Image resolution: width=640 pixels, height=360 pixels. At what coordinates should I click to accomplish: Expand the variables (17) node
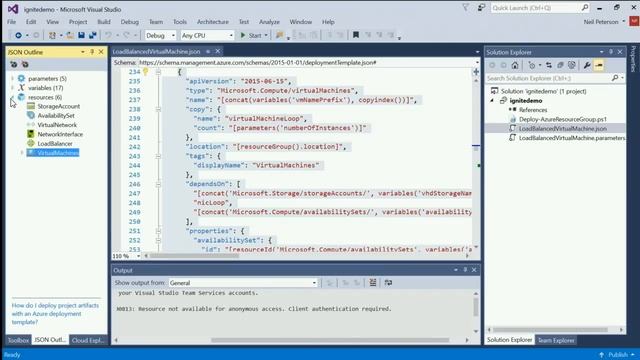(x=12, y=88)
